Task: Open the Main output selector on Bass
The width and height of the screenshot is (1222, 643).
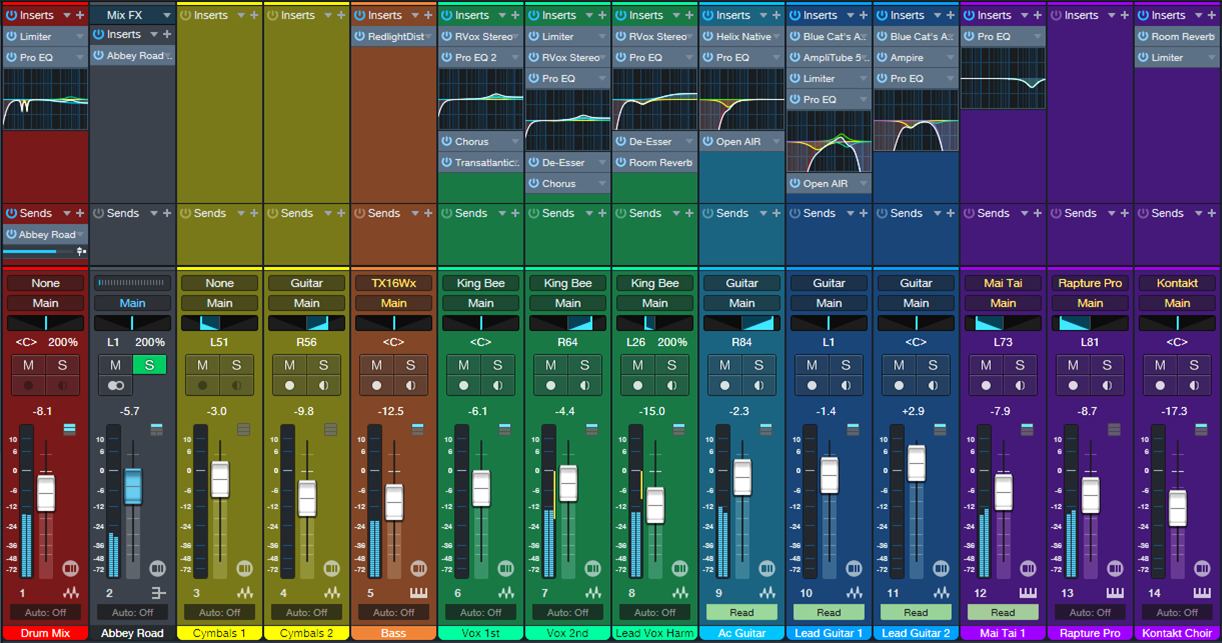Action: 394,303
